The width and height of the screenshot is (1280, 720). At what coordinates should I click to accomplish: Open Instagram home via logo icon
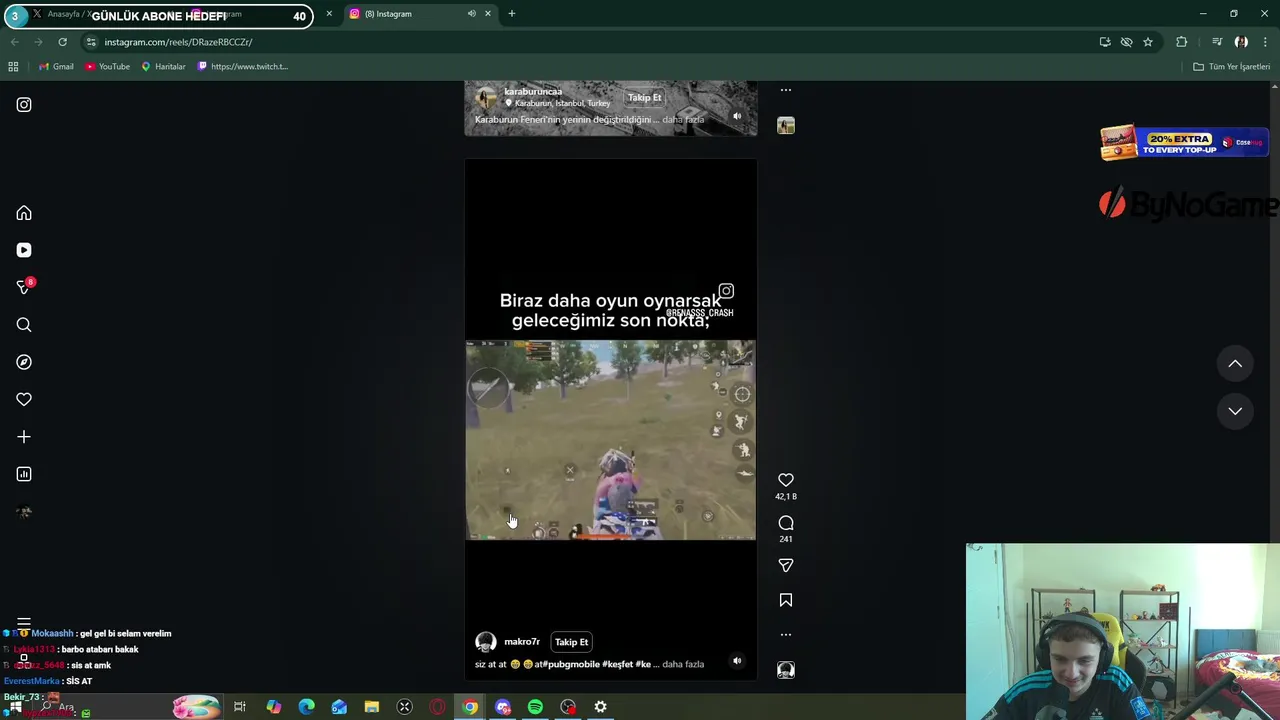point(24,105)
